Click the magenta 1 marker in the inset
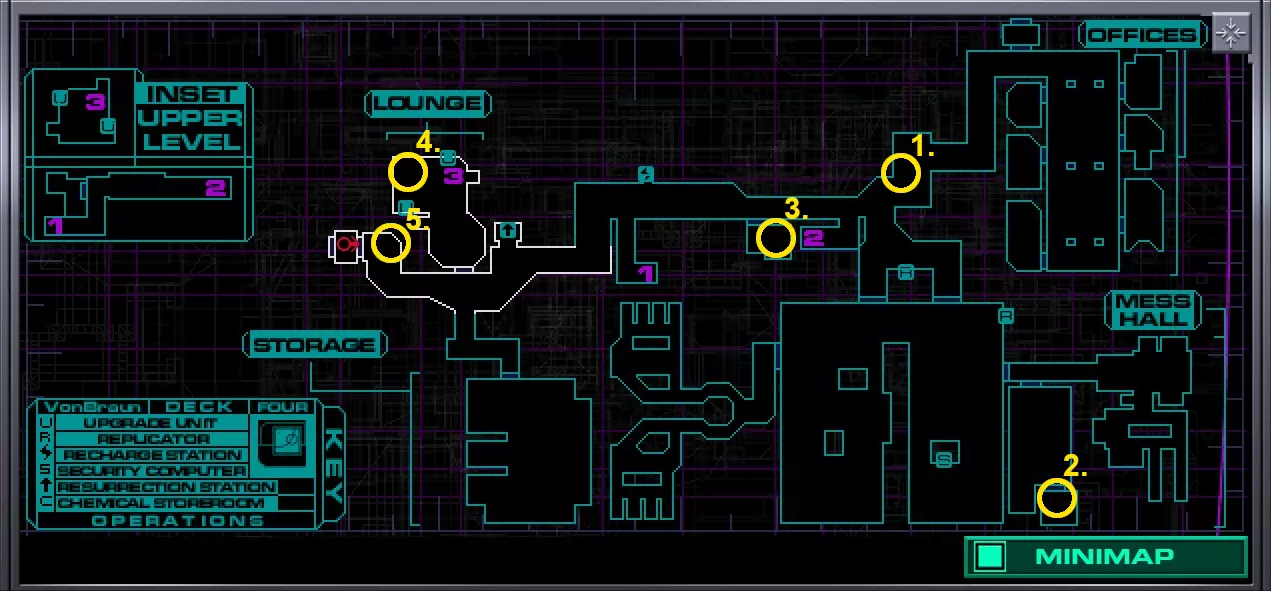Image resolution: width=1271 pixels, height=591 pixels. [x=55, y=226]
